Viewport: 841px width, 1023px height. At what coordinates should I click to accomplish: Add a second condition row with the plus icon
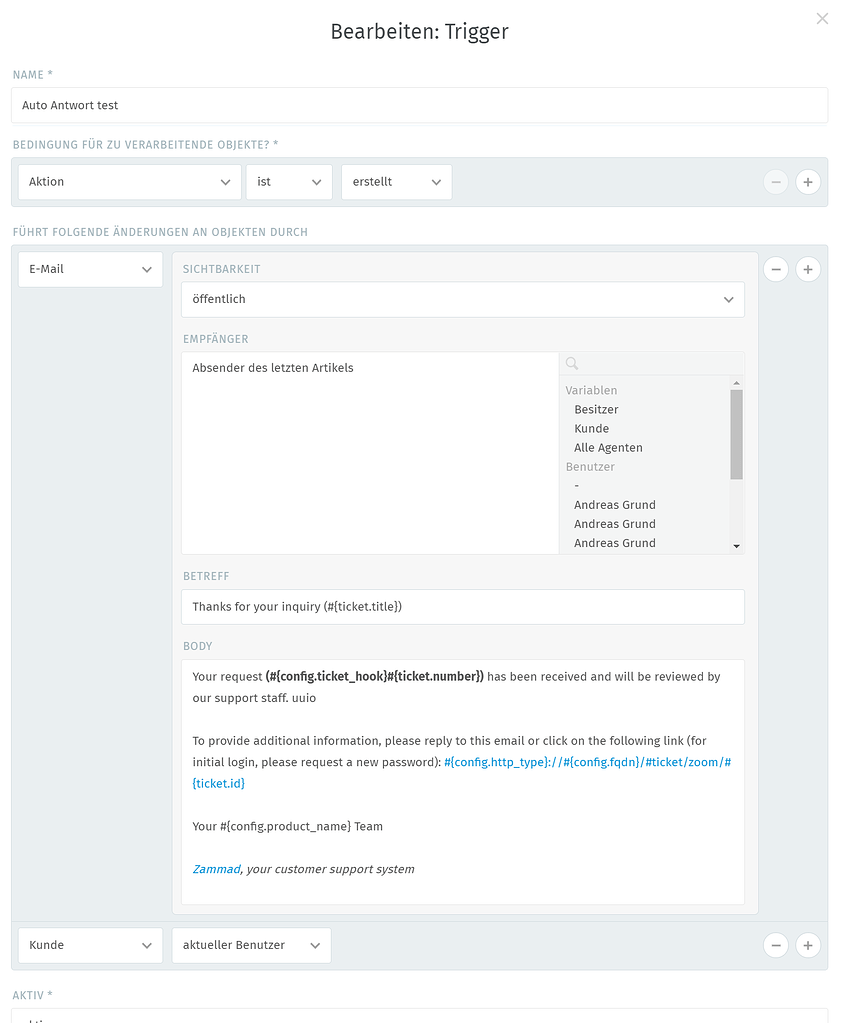coord(808,182)
